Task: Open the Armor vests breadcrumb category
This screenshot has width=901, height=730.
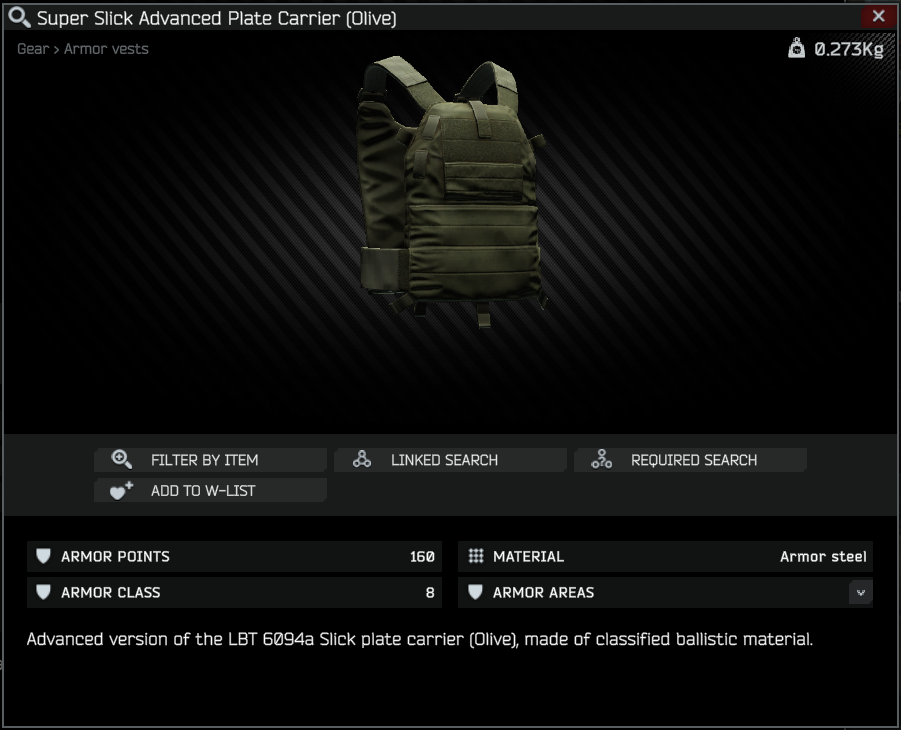Action: point(106,49)
